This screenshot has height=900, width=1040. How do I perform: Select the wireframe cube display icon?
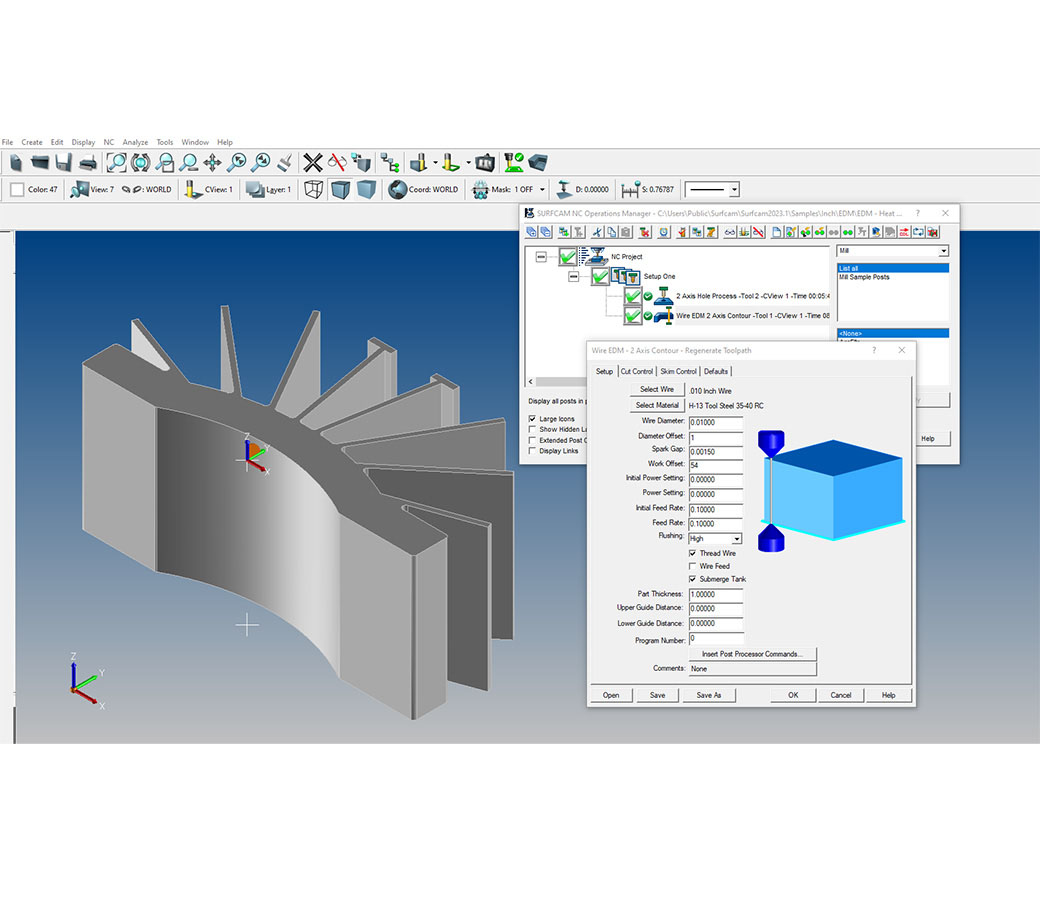314,189
